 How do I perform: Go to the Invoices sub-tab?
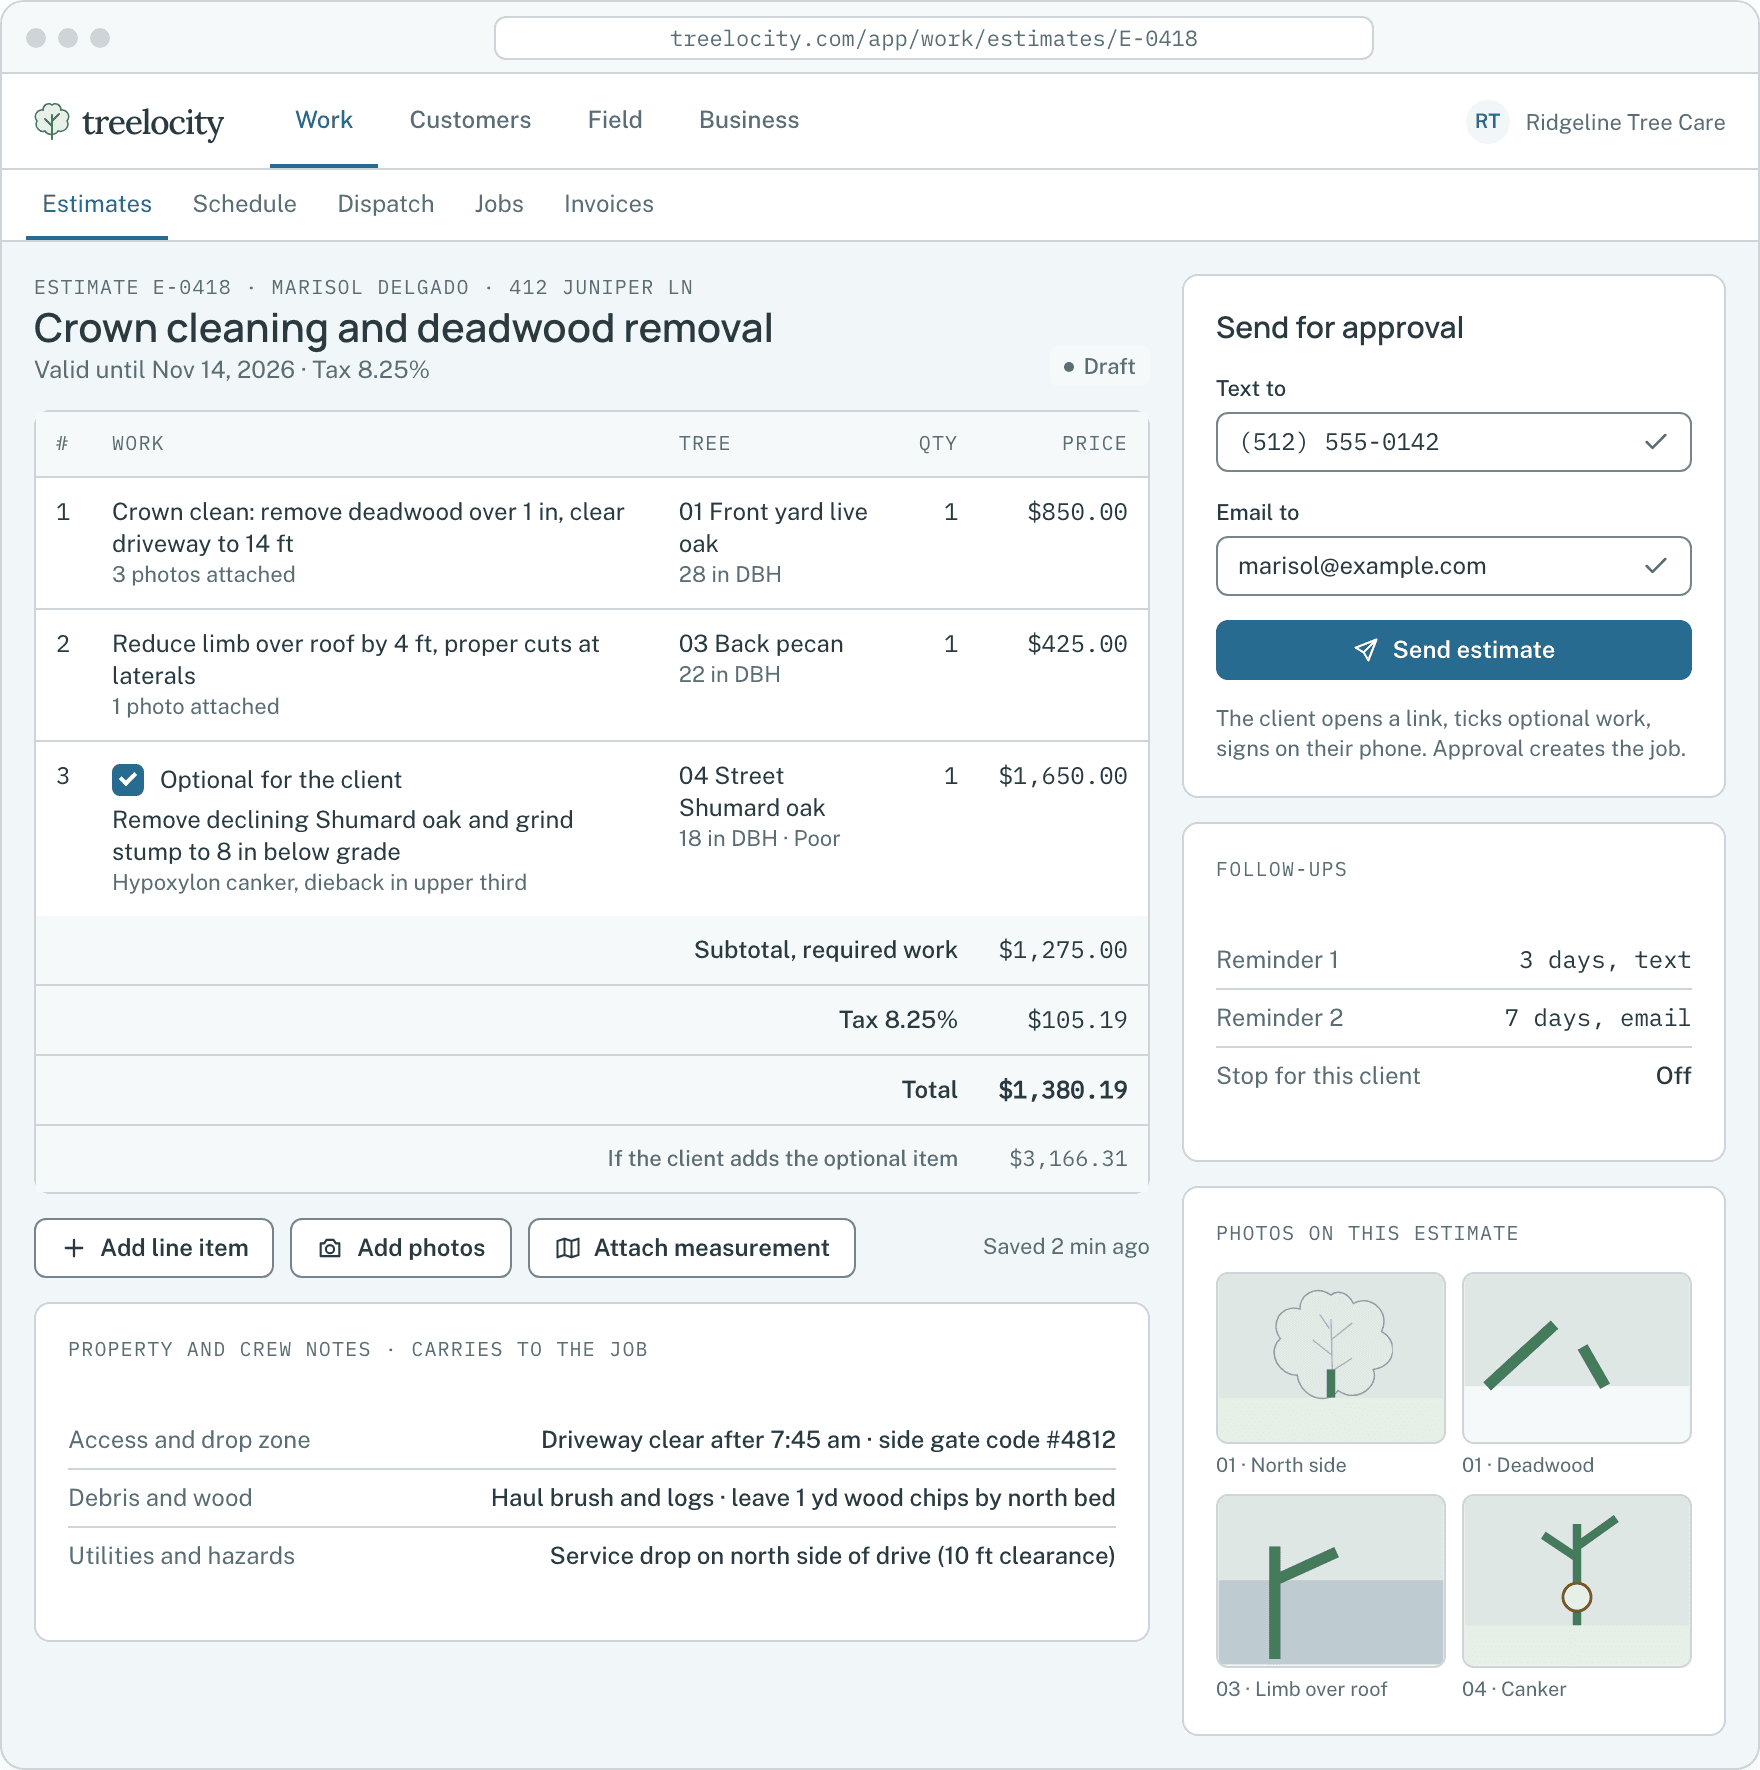pos(608,205)
